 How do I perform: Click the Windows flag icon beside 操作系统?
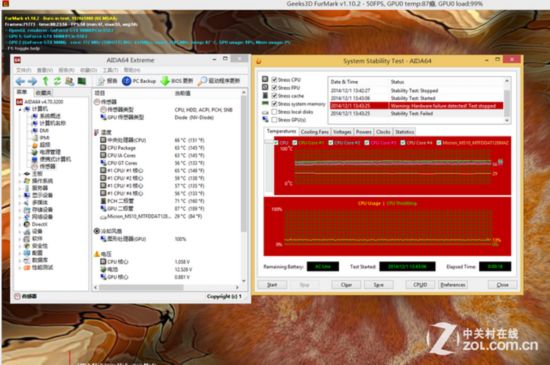[27, 181]
